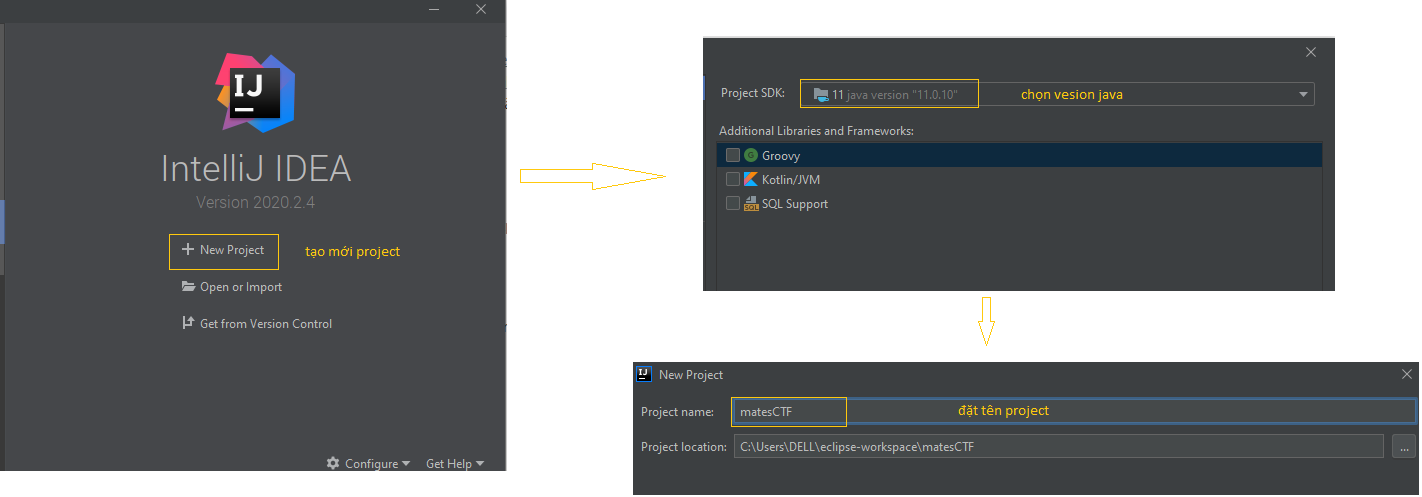The width and height of the screenshot is (1422, 497).
Task: Select Open or Import
Action: [241, 287]
